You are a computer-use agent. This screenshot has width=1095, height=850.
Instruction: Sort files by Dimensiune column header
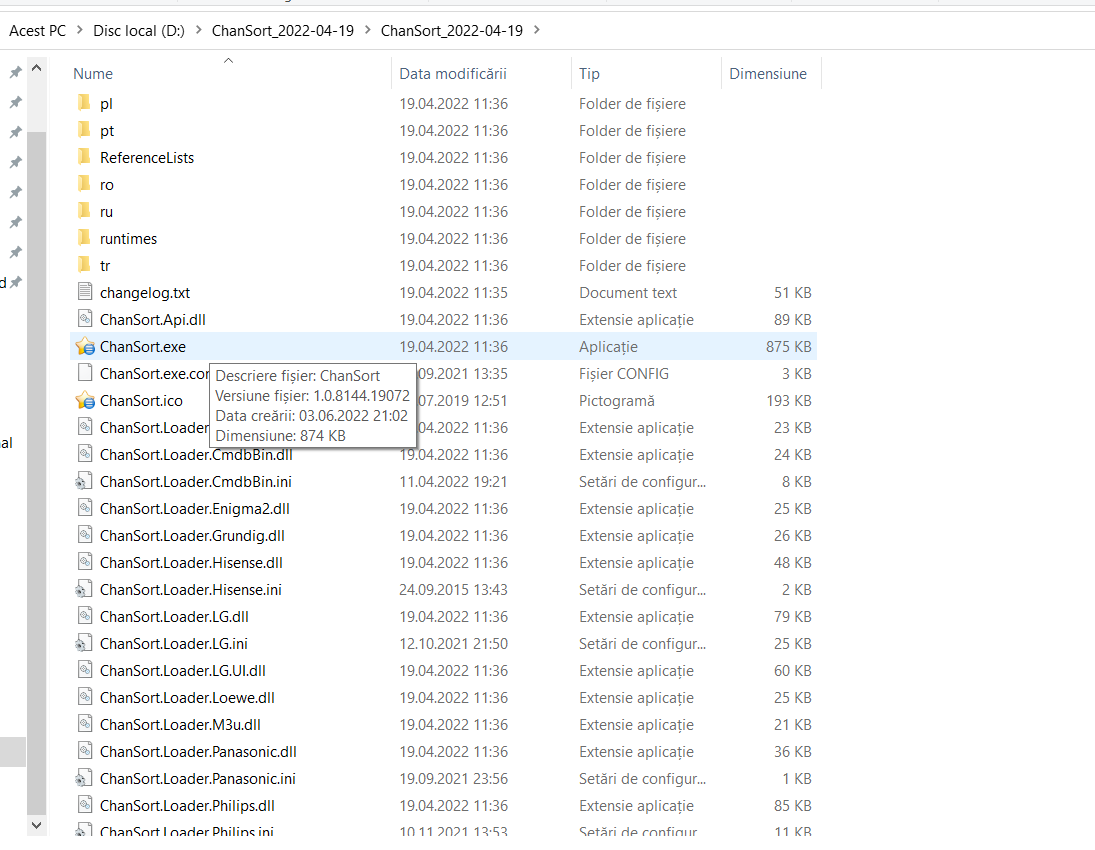tap(767, 73)
